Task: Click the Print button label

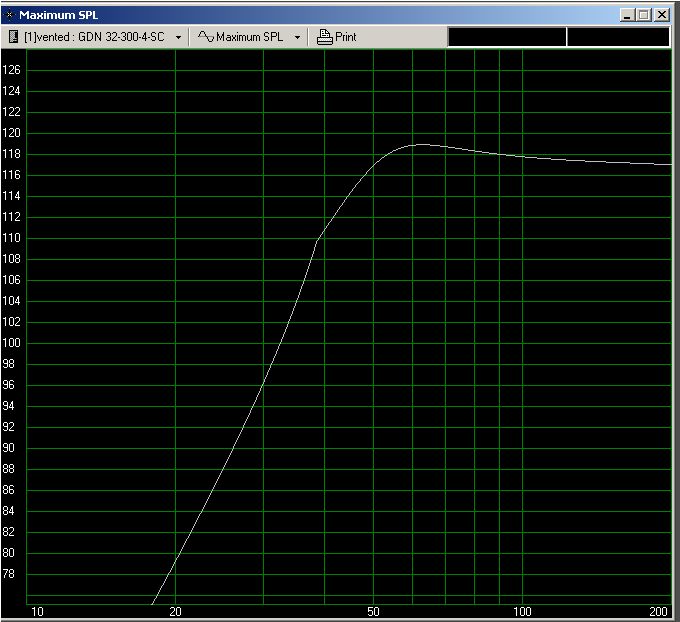Action: (x=346, y=37)
